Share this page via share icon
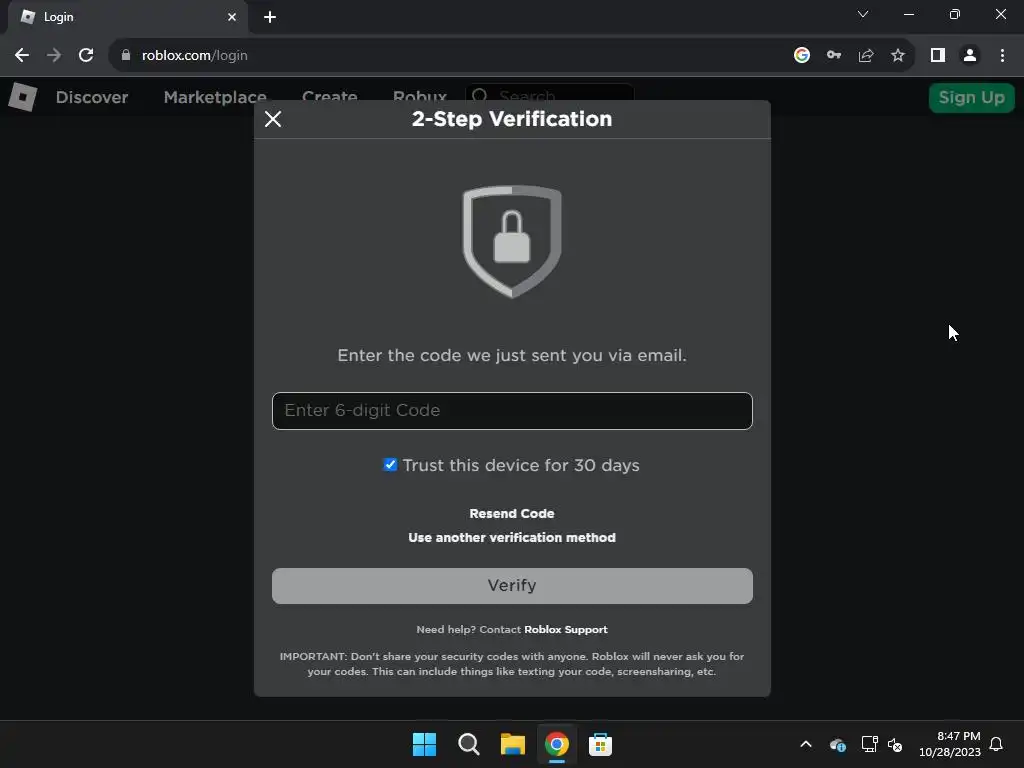Screen dimensions: 1024x768 pyautogui.click(x=866, y=56)
